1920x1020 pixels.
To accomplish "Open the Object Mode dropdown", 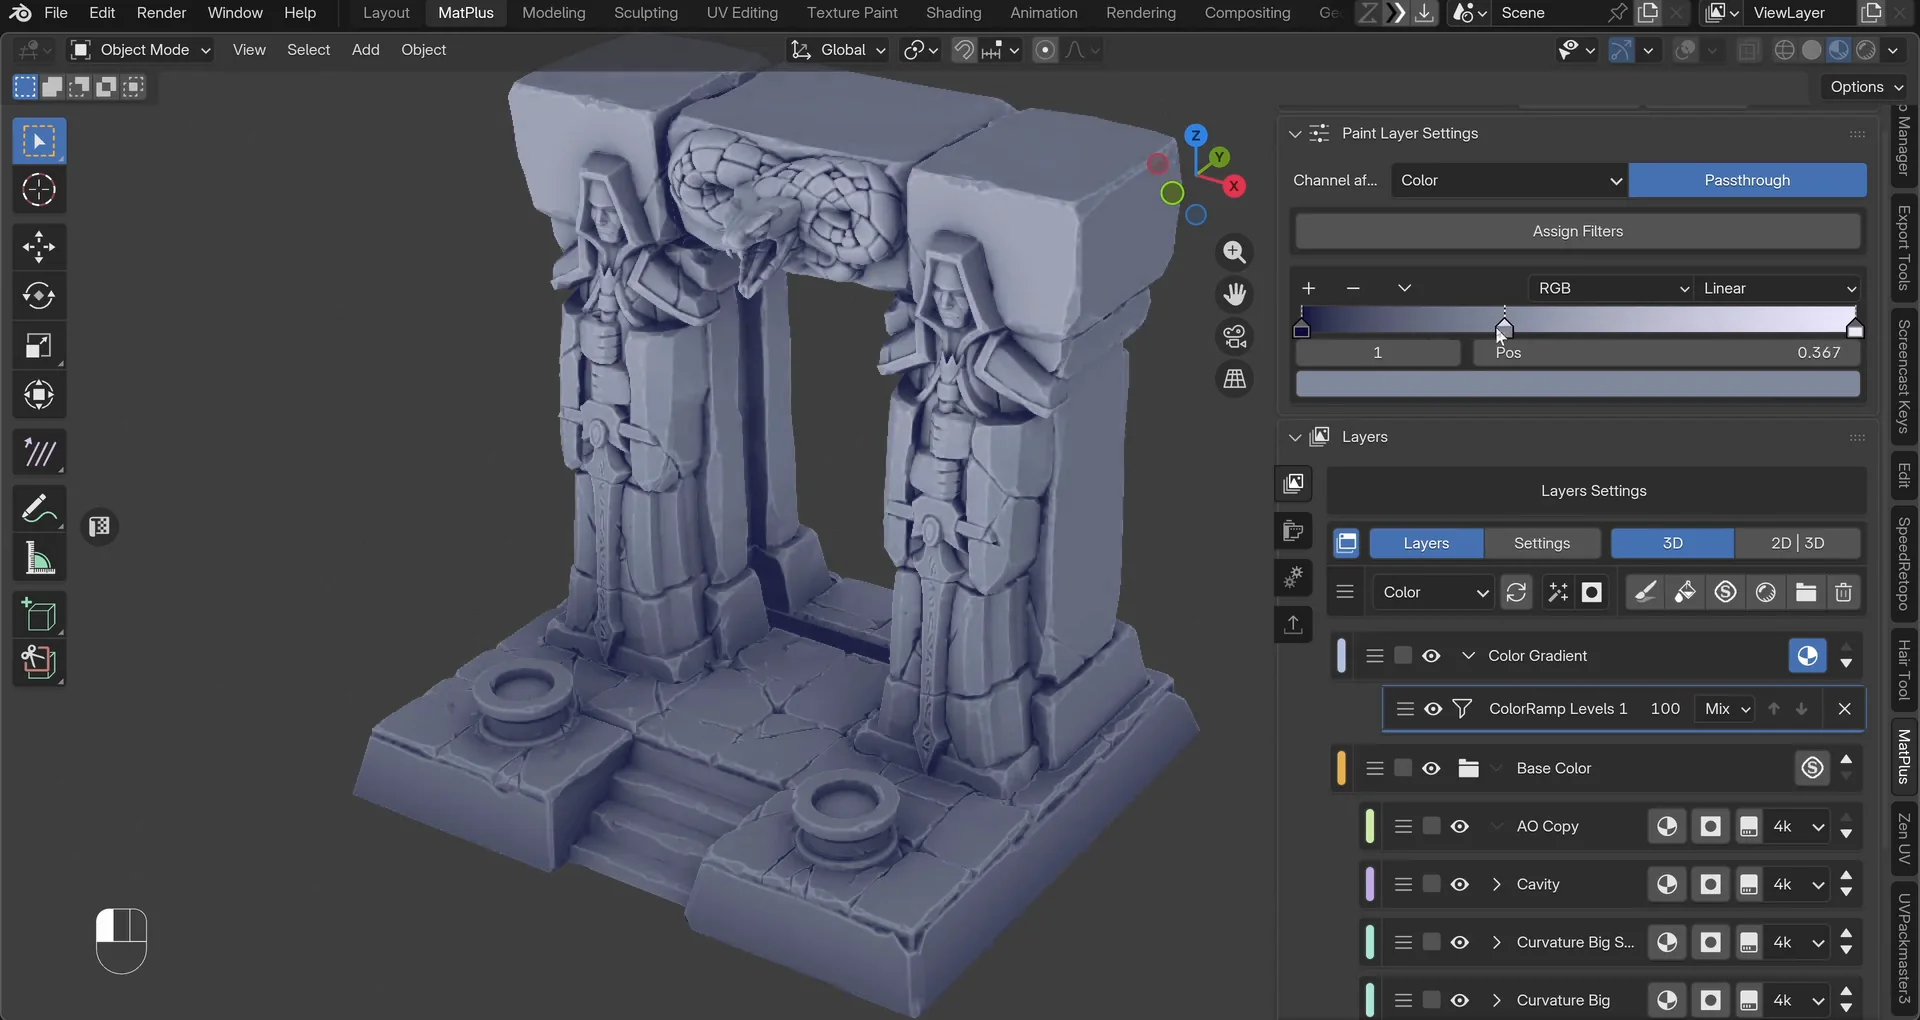I will coord(141,49).
